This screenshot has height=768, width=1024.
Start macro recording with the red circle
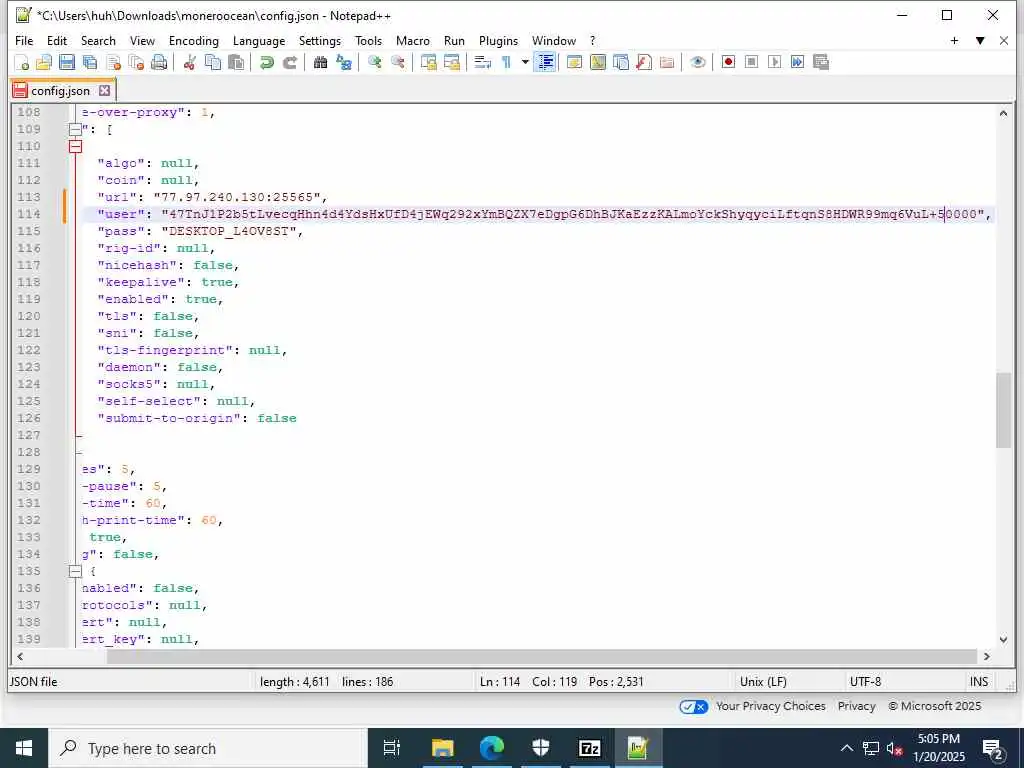(728, 62)
